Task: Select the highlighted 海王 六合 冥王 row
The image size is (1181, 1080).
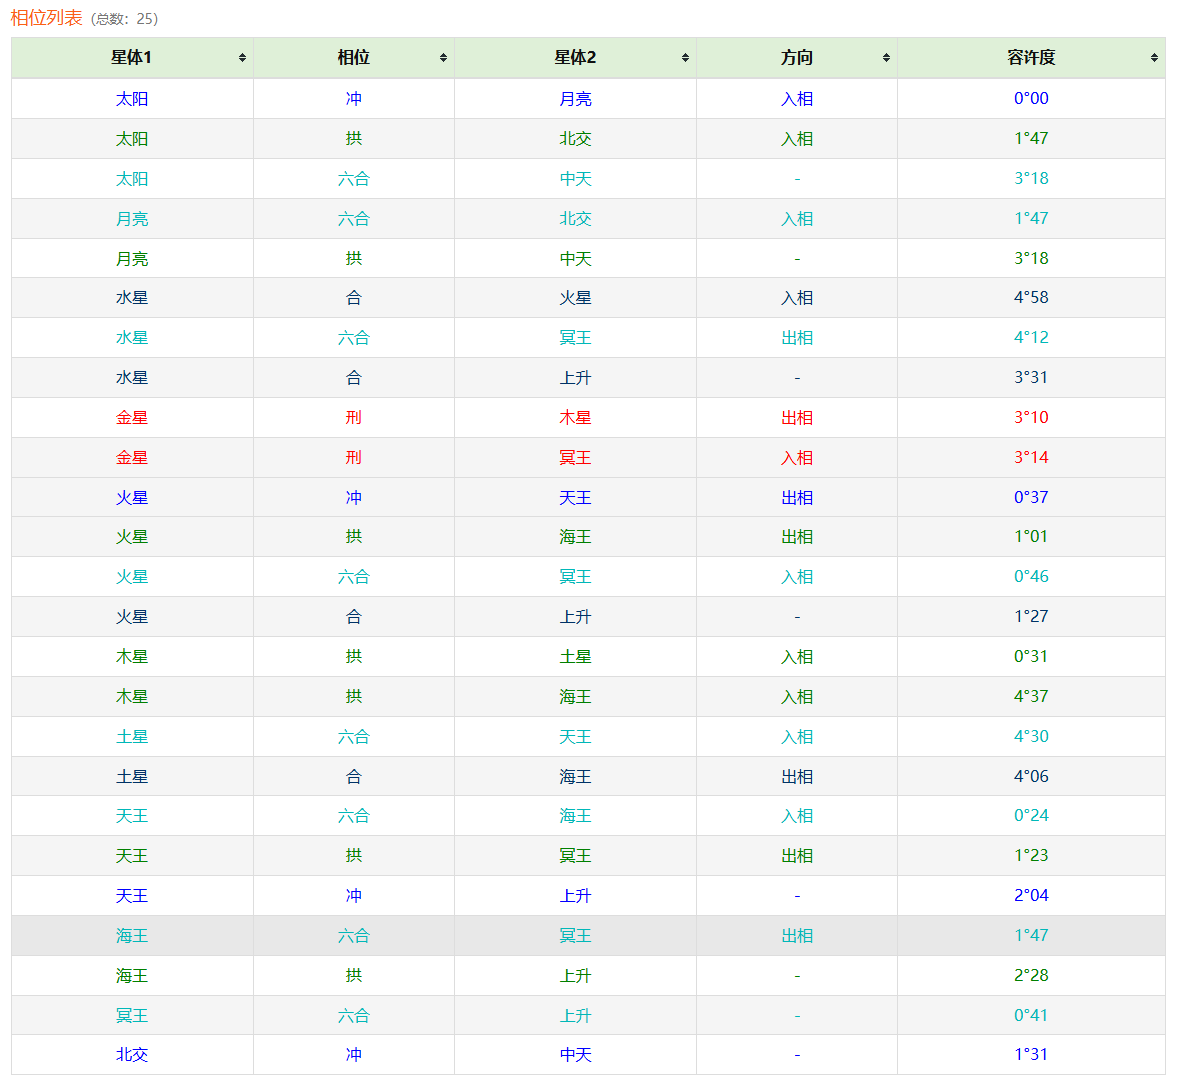Action: (x=575, y=936)
